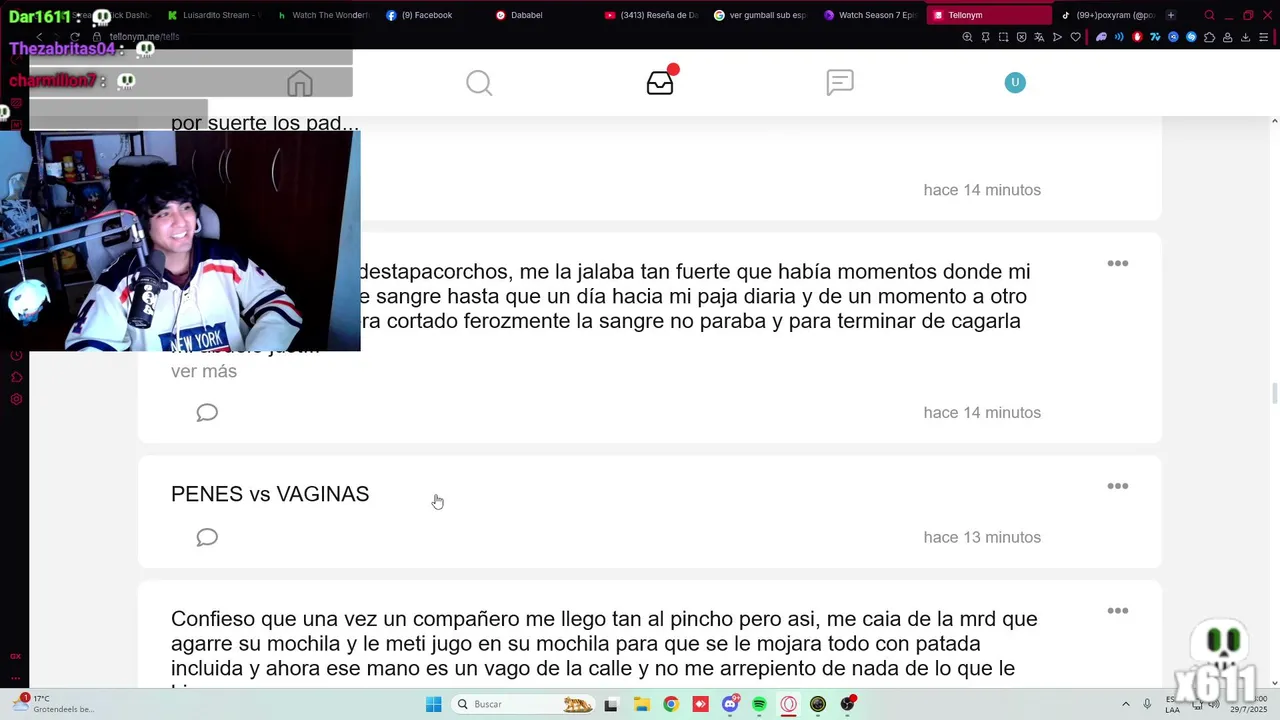The image size is (1280, 720).
Task: Open the Tellonym chat messages icon
Action: point(840,83)
